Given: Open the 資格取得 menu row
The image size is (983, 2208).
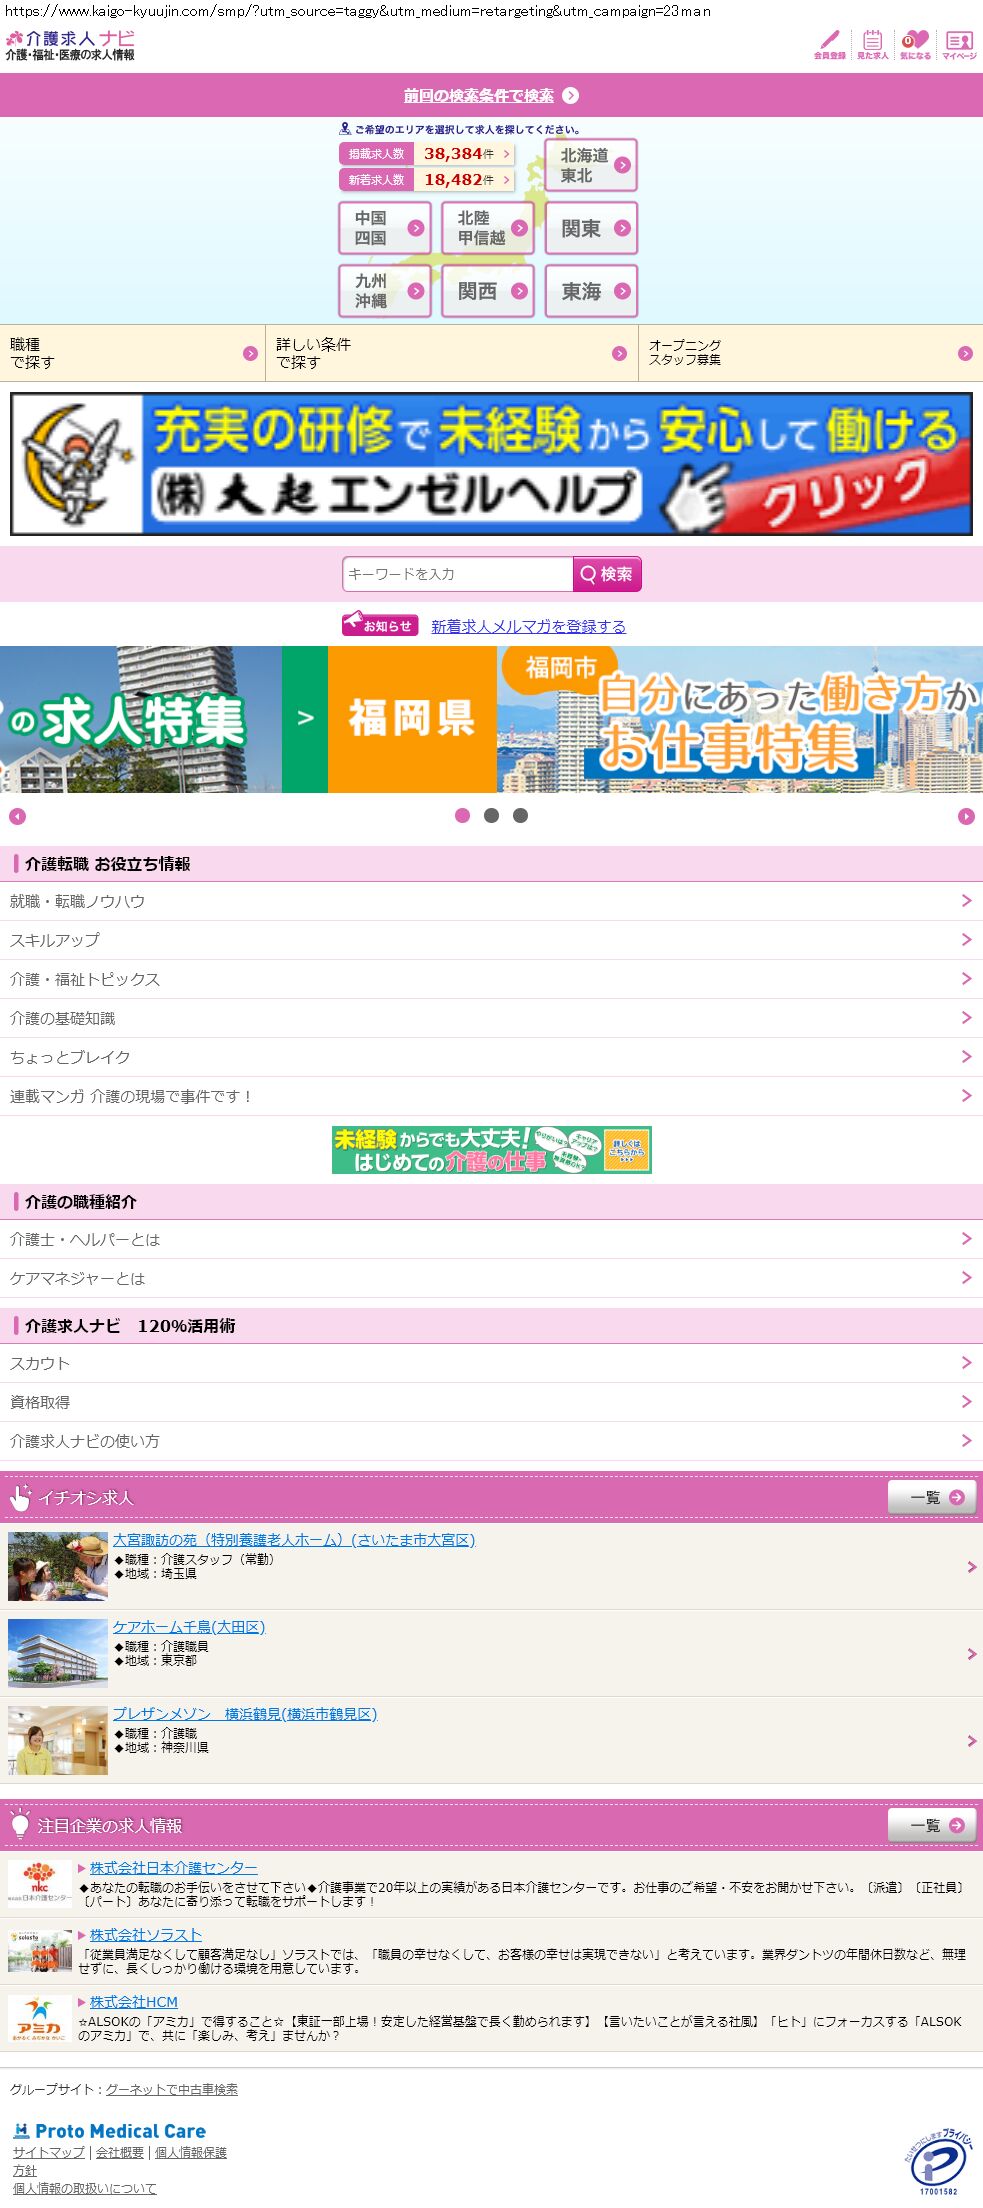Looking at the screenshot, I should click(x=491, y=1402).
